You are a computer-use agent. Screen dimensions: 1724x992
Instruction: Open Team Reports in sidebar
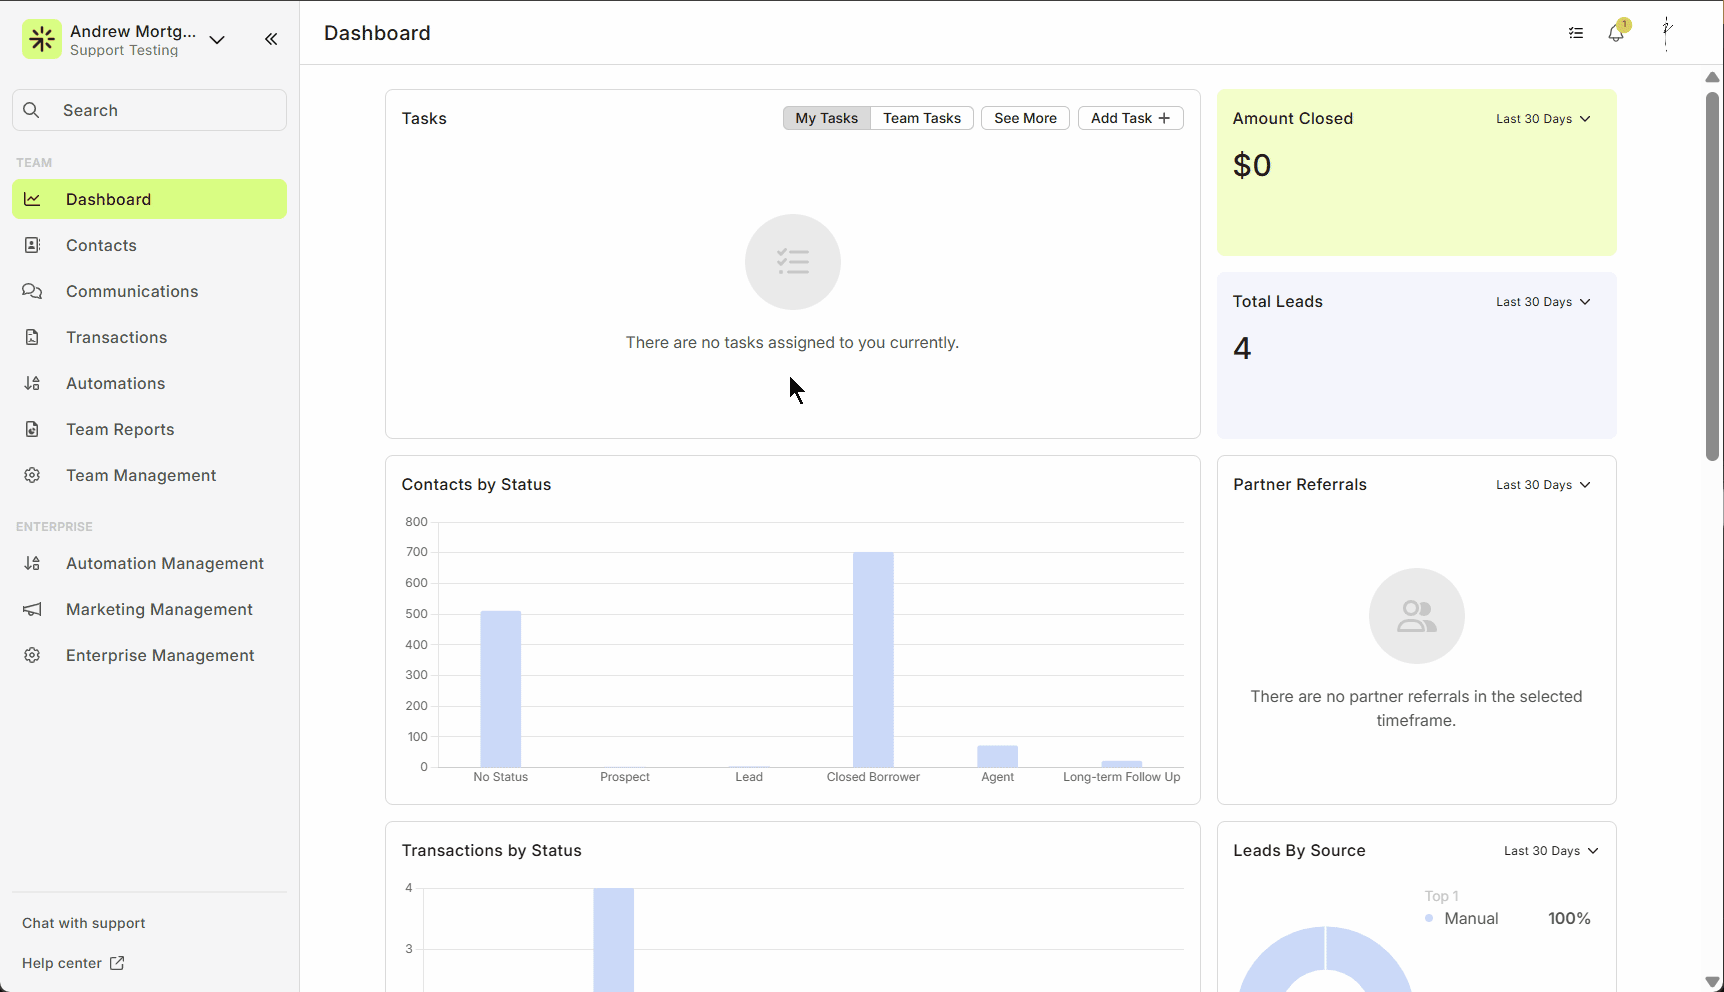[x=120, y=429]
